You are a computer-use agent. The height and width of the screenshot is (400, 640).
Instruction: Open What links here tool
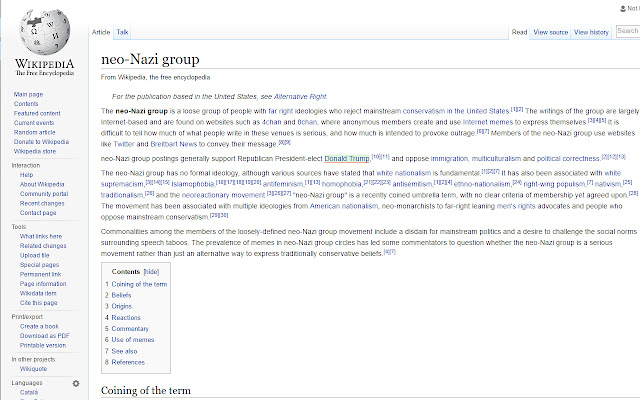(x=41, y=236)
